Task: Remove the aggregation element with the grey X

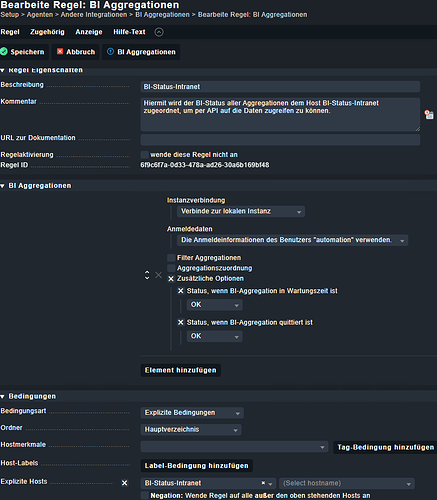Action: 159,275
